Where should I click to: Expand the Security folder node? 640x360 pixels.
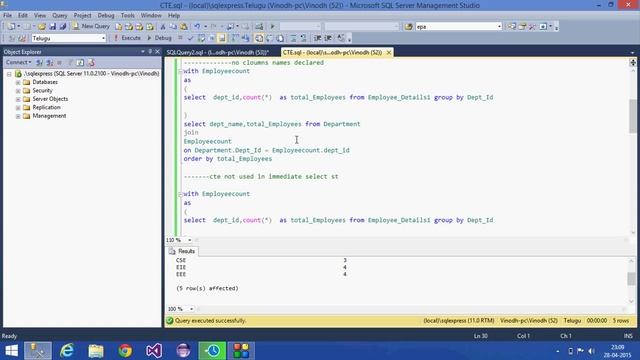click(18, 91)
